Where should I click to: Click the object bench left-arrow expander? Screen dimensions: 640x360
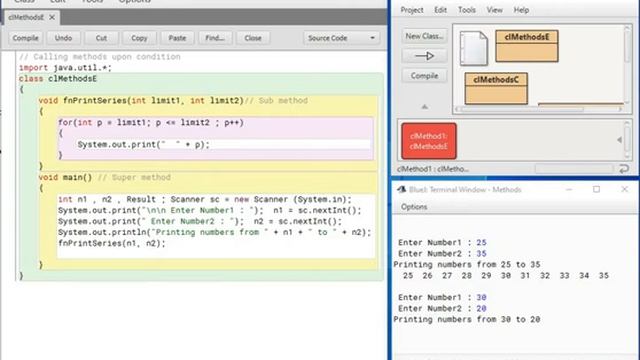pyautogui.click(x=619, y=140)
